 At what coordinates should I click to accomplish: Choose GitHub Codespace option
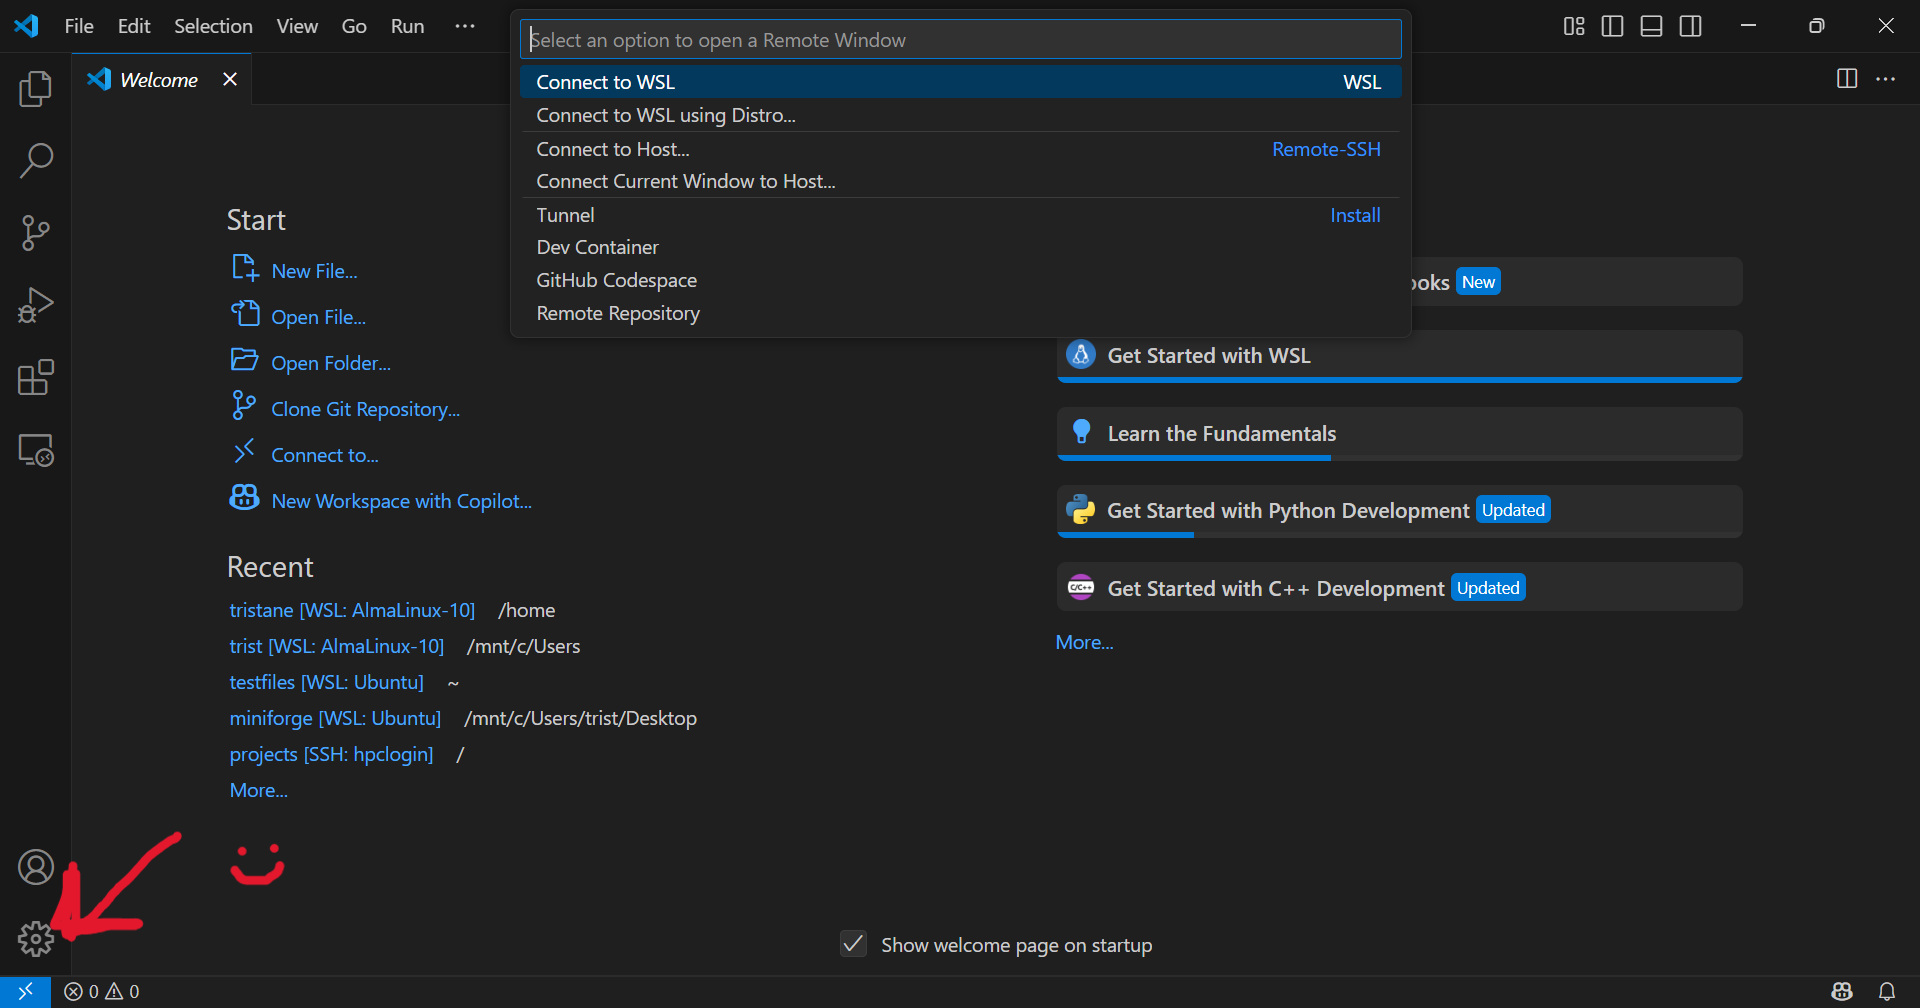point(960,280)
